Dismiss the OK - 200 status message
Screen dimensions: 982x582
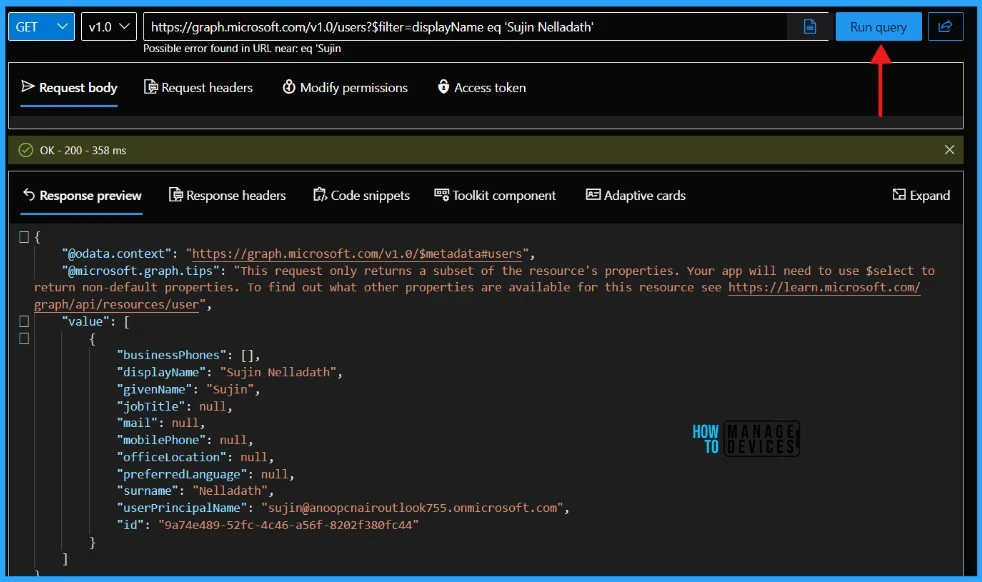coord(949,150)
